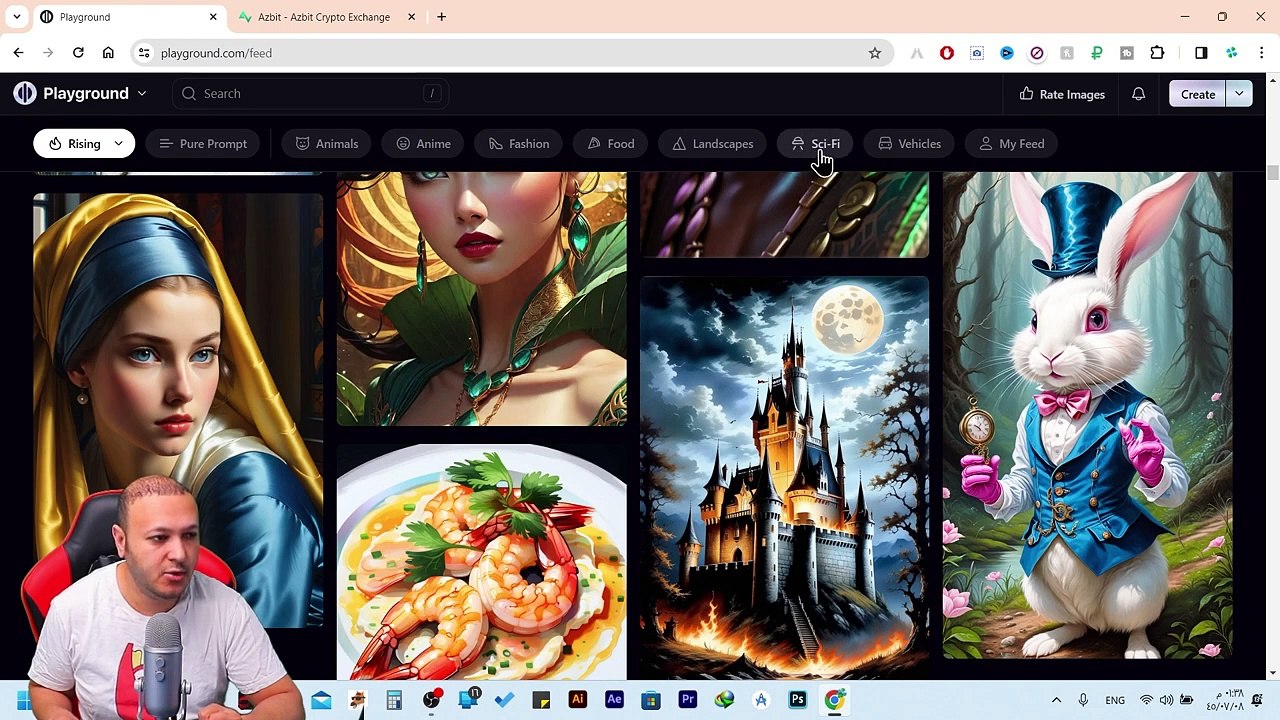The height and width of the screenshot is (720, 1280).
Task: Select the Sci-Fi category
Action: click(x=816, y=144)
